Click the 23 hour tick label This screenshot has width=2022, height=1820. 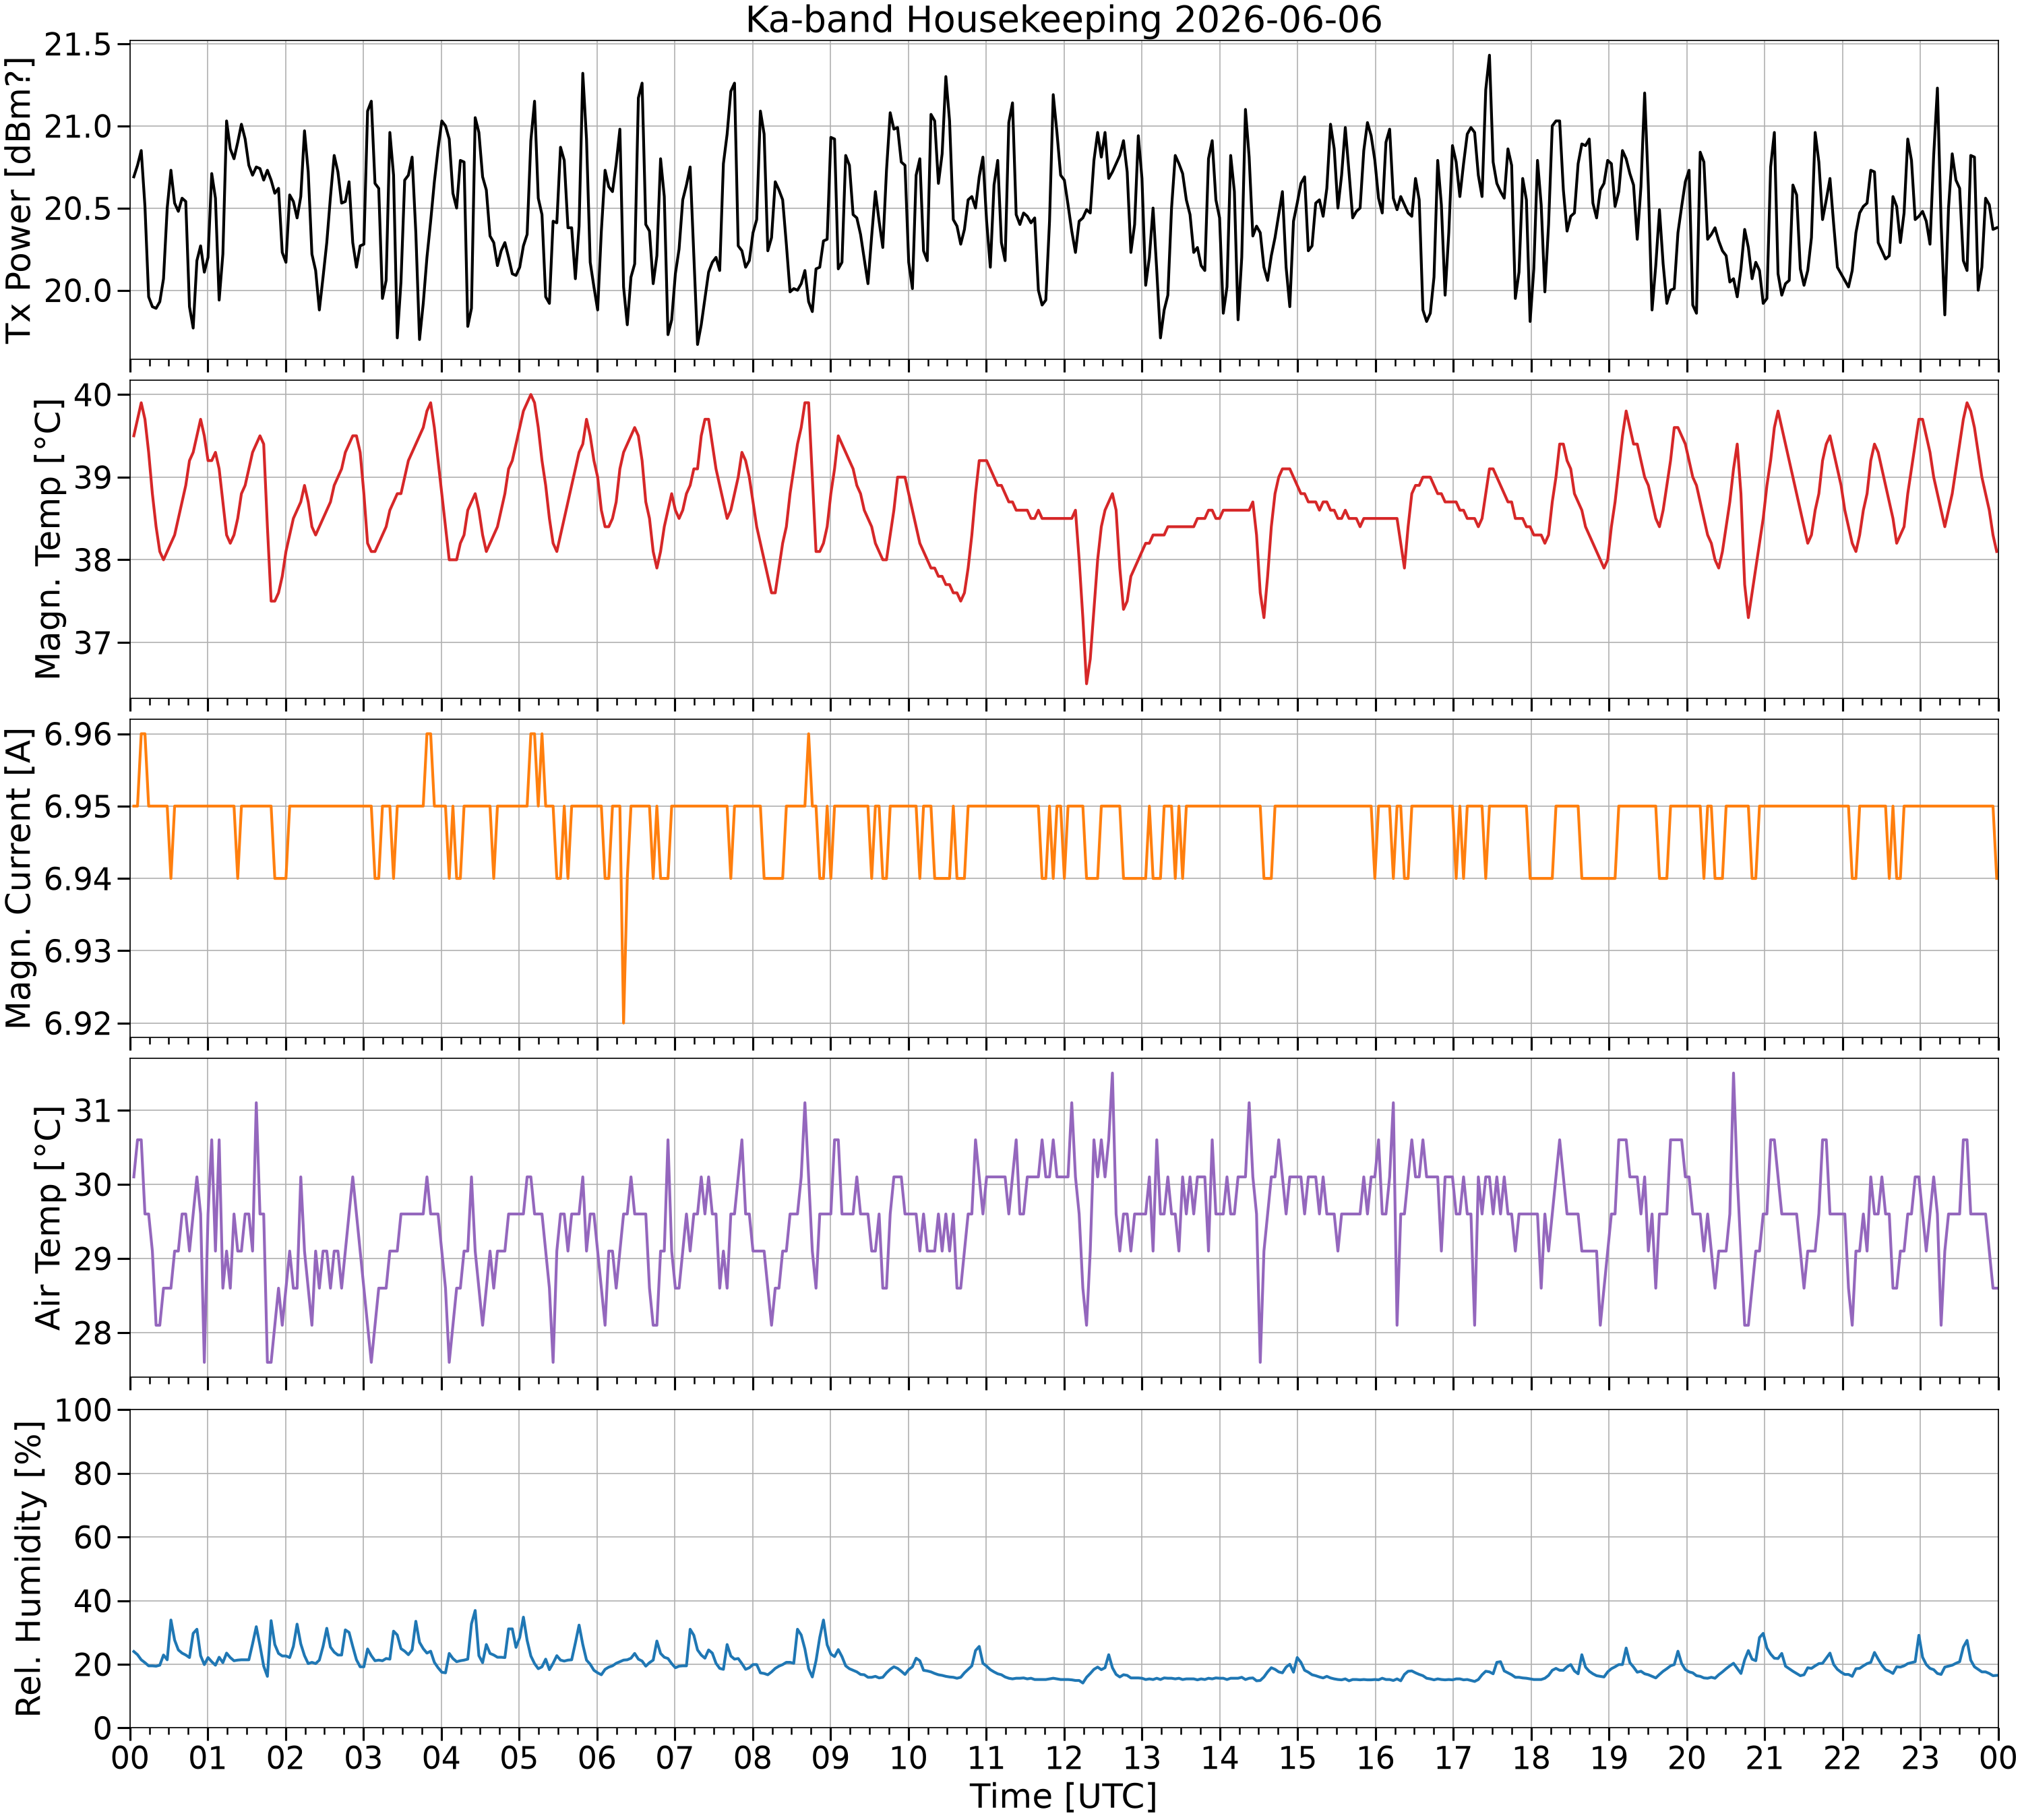(x=1920, y=1757)
